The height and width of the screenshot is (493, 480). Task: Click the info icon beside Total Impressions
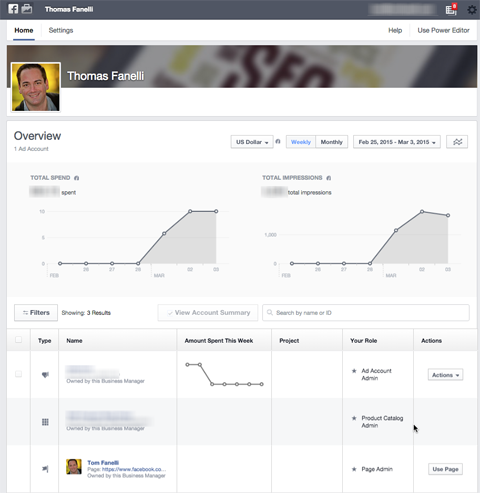pos(329,178)
